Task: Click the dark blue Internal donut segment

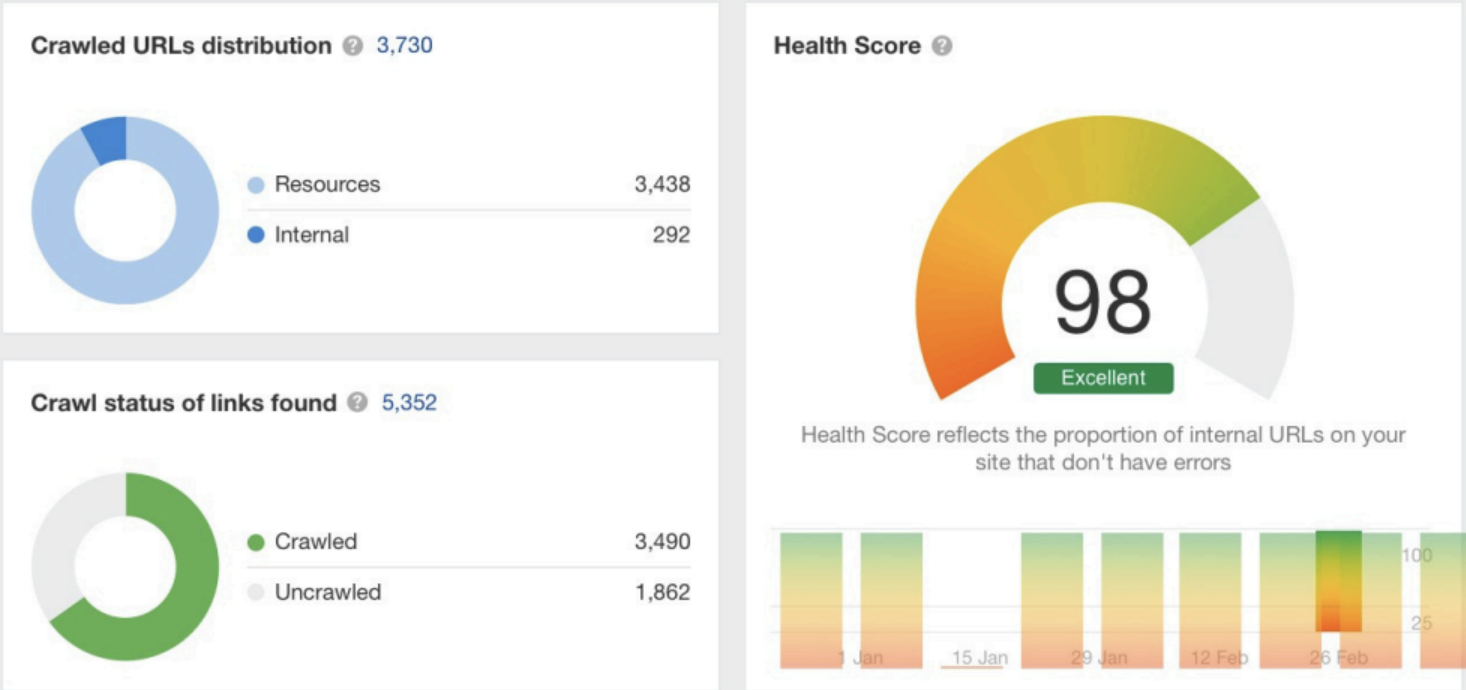Action: [106, 140]
